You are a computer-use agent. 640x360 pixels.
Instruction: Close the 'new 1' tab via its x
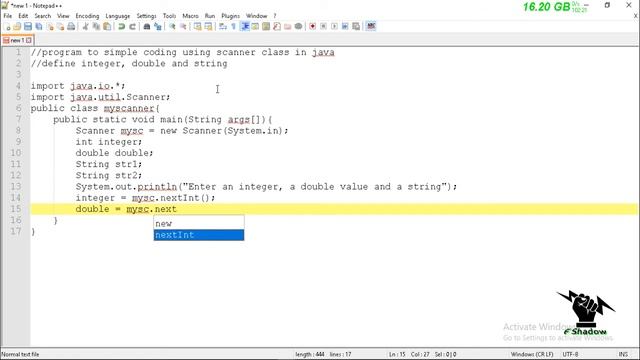(x=29, y=40)
